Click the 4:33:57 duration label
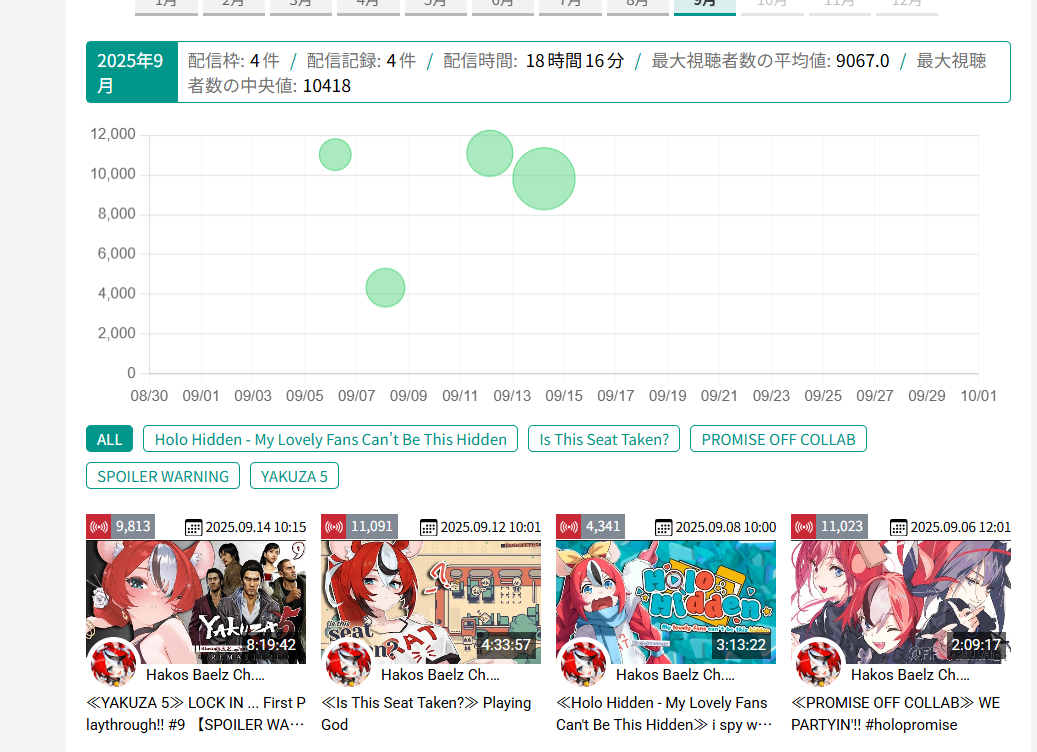This screenshot has height=752, width=1037. click(506, 644)
